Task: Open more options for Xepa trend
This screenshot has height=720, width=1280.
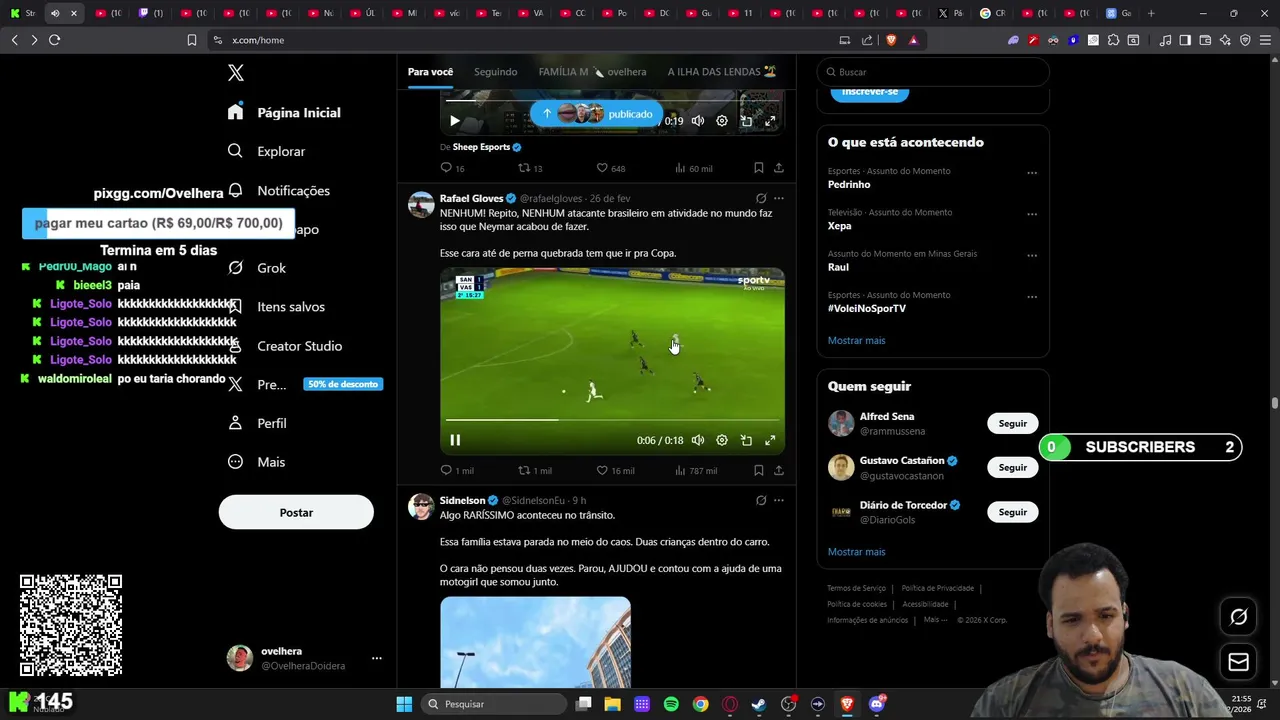Action: coord(1032,214)
